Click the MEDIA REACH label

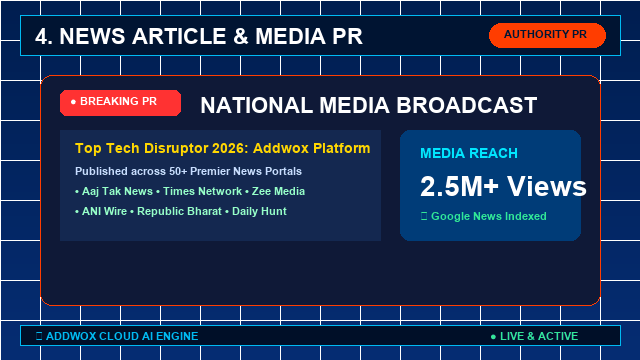pyautogui.click(x=469, y=153)
